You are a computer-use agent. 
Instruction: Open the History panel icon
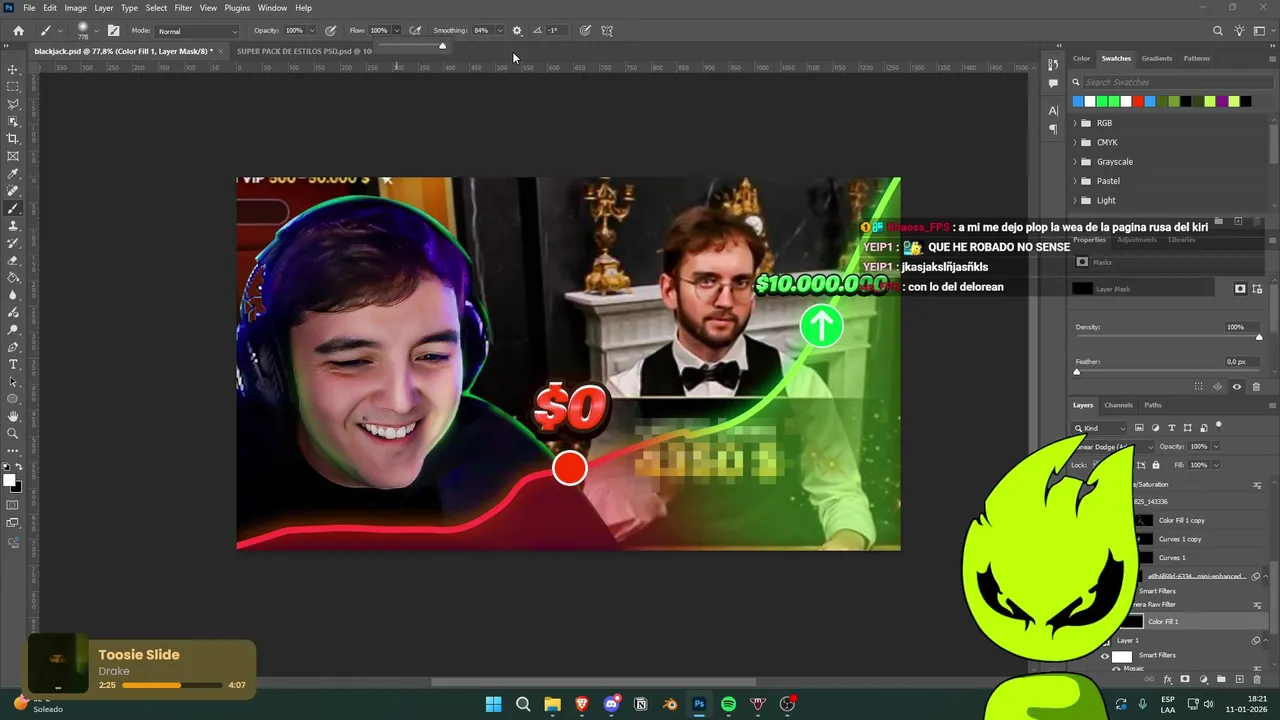click(x=1053, y=65)
